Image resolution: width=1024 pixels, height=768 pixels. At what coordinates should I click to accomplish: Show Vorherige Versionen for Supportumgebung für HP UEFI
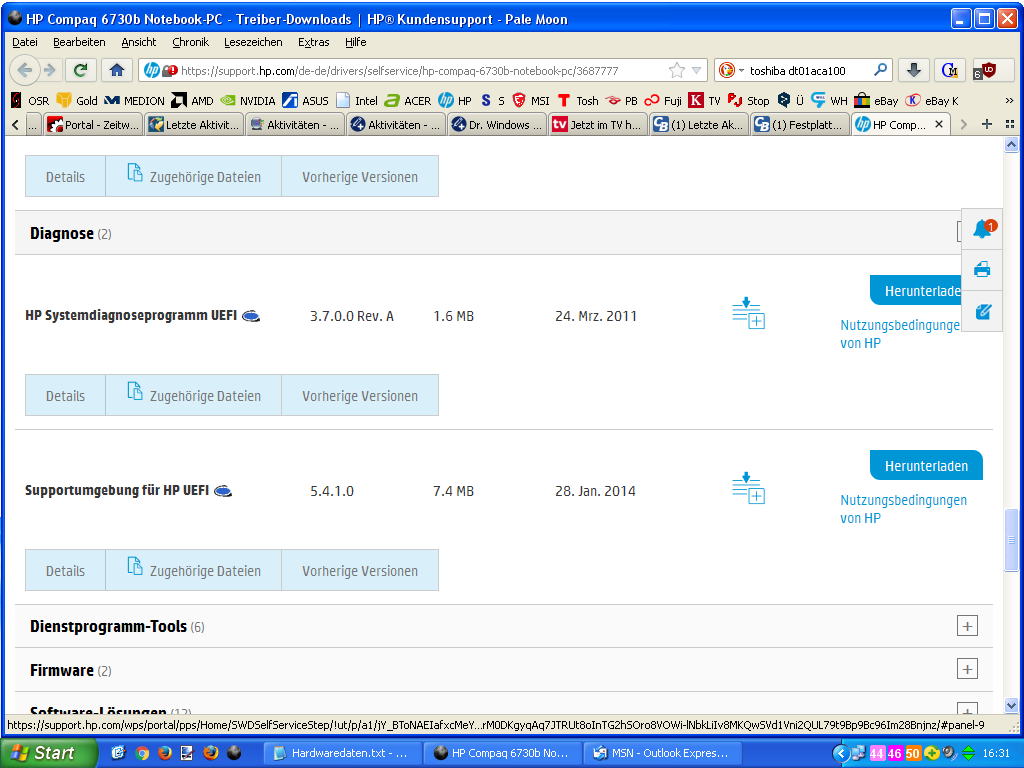pyautogui.click(x=360, y=570)
